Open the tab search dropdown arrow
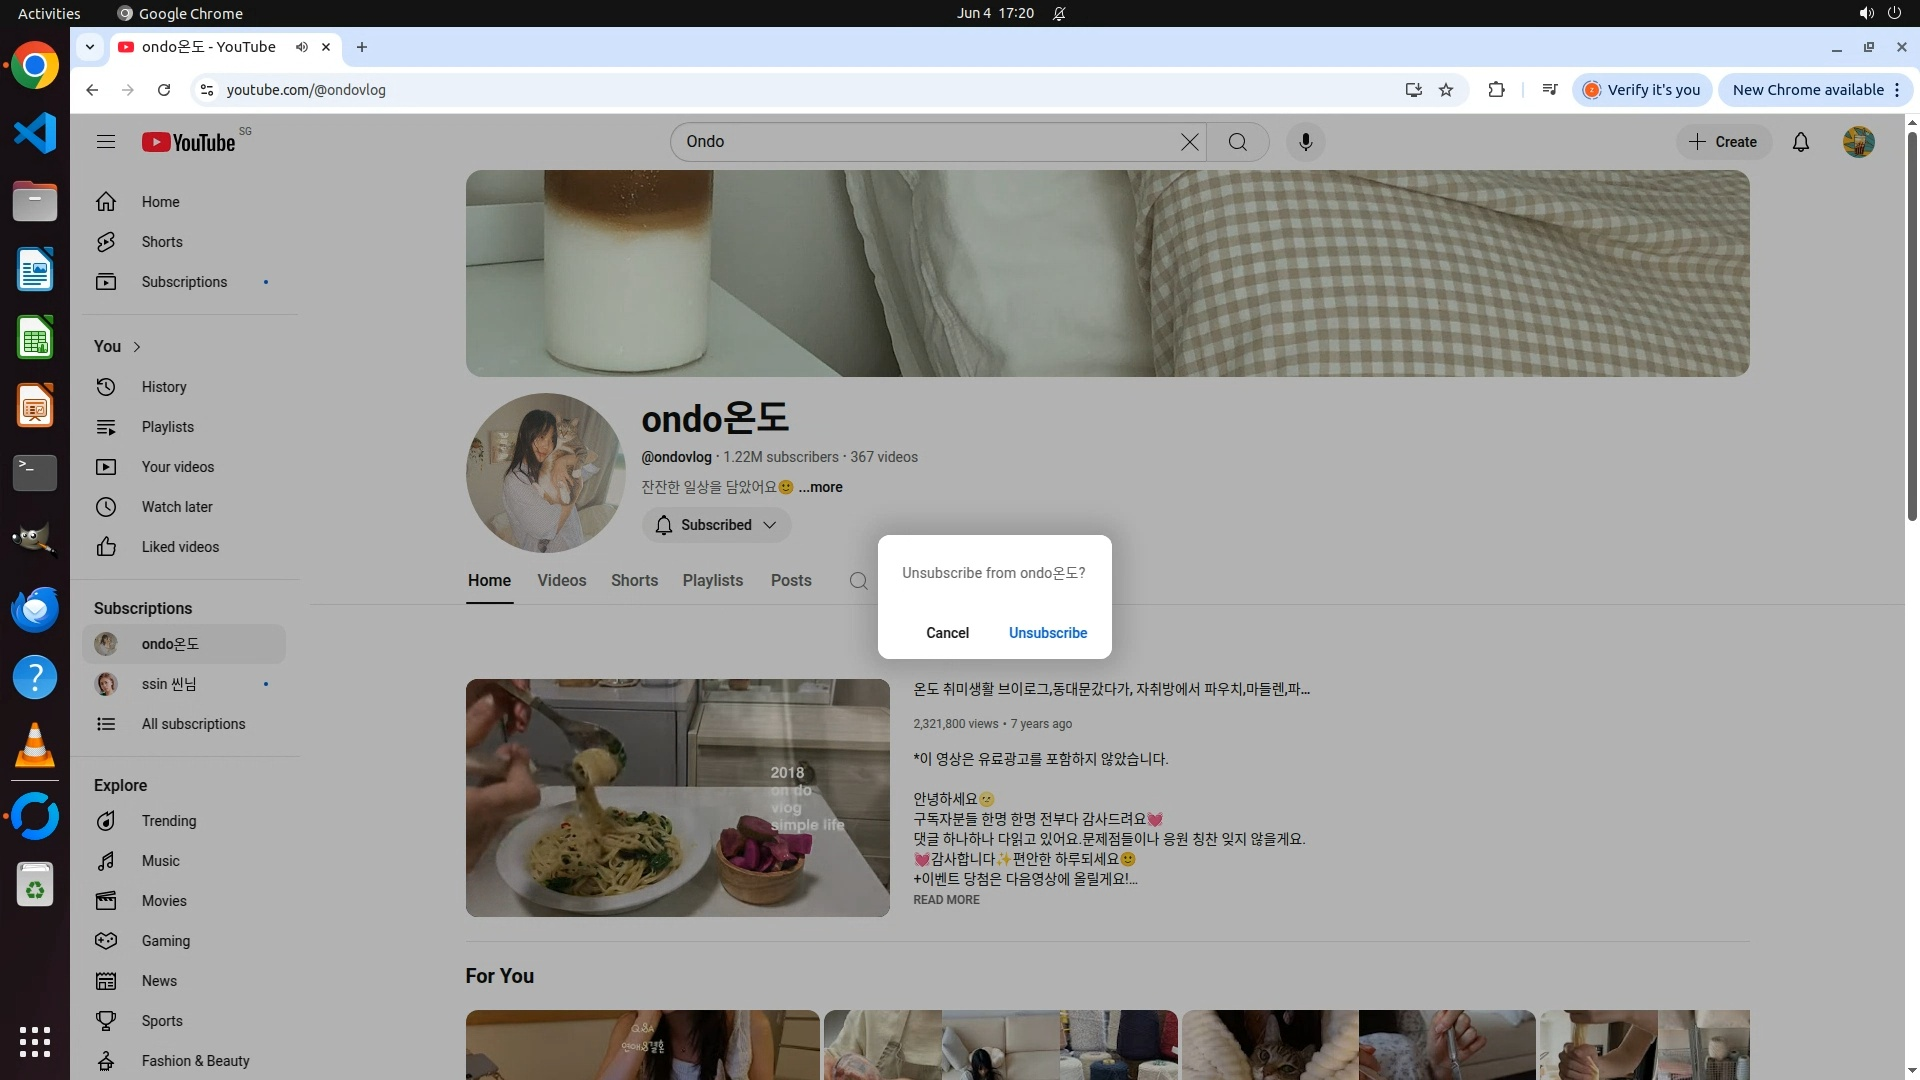This screenshot has height=1080, width=1920. tap(90, 47)
